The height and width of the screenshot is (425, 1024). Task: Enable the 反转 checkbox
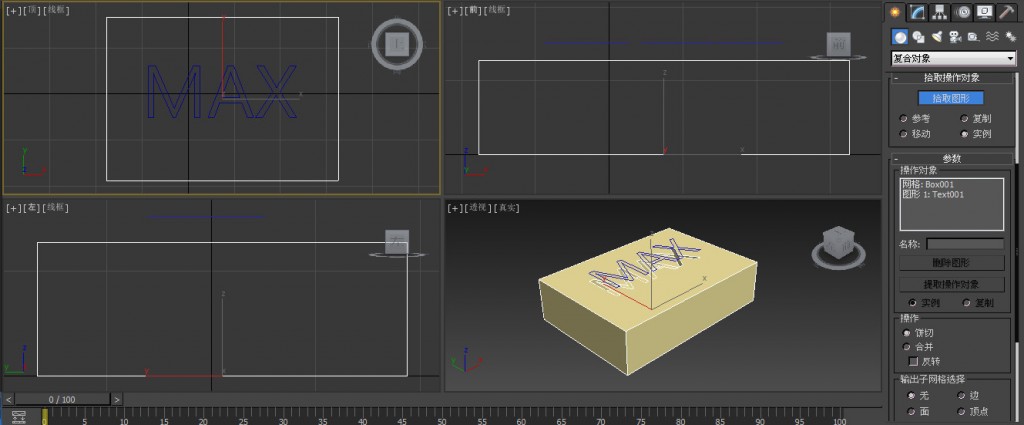pyautogui.click(x=914, y=361)
